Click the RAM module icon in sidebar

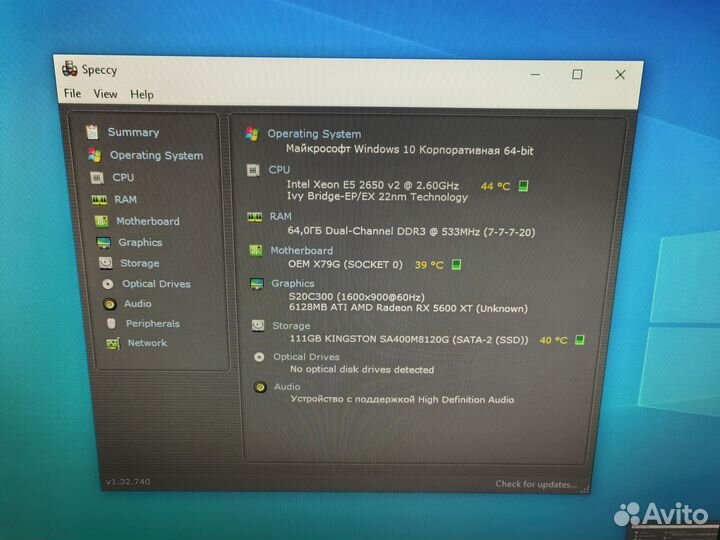(99, 200)
